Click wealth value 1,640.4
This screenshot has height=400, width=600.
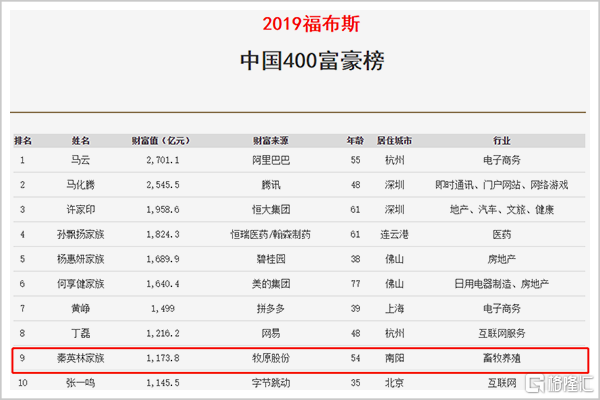(163, 284)
